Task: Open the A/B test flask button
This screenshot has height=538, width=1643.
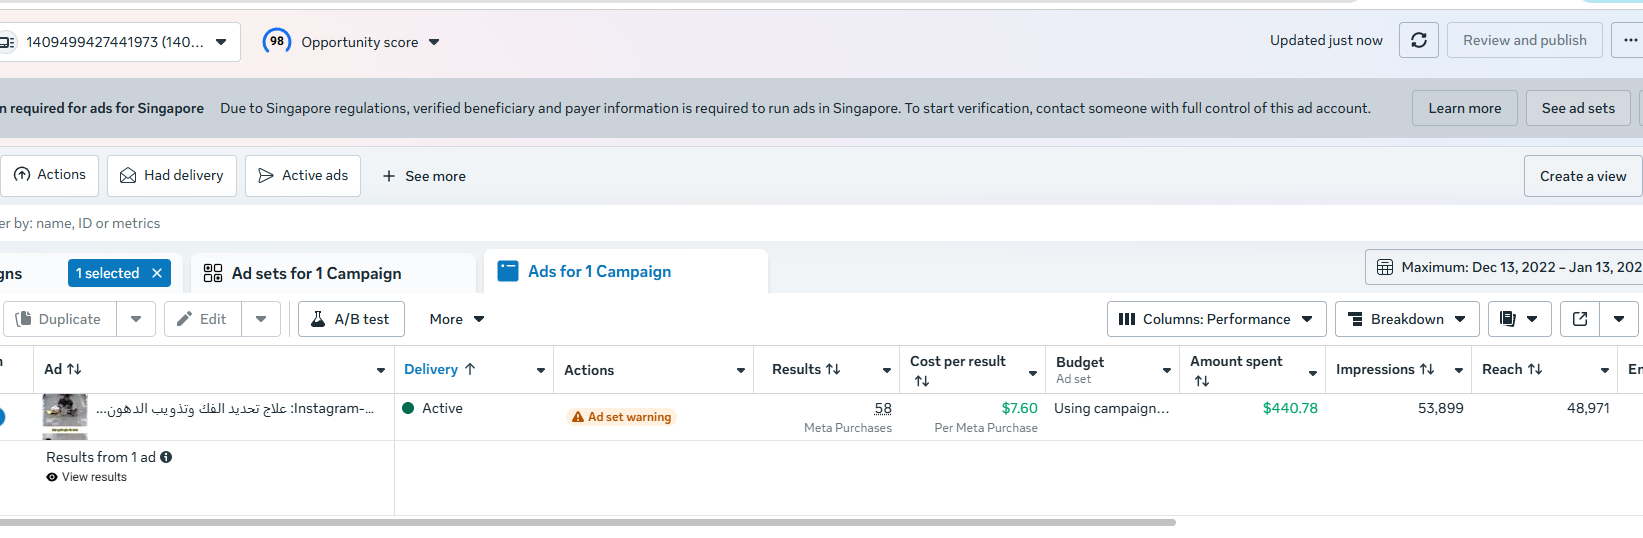Action: tap(350, 319)
